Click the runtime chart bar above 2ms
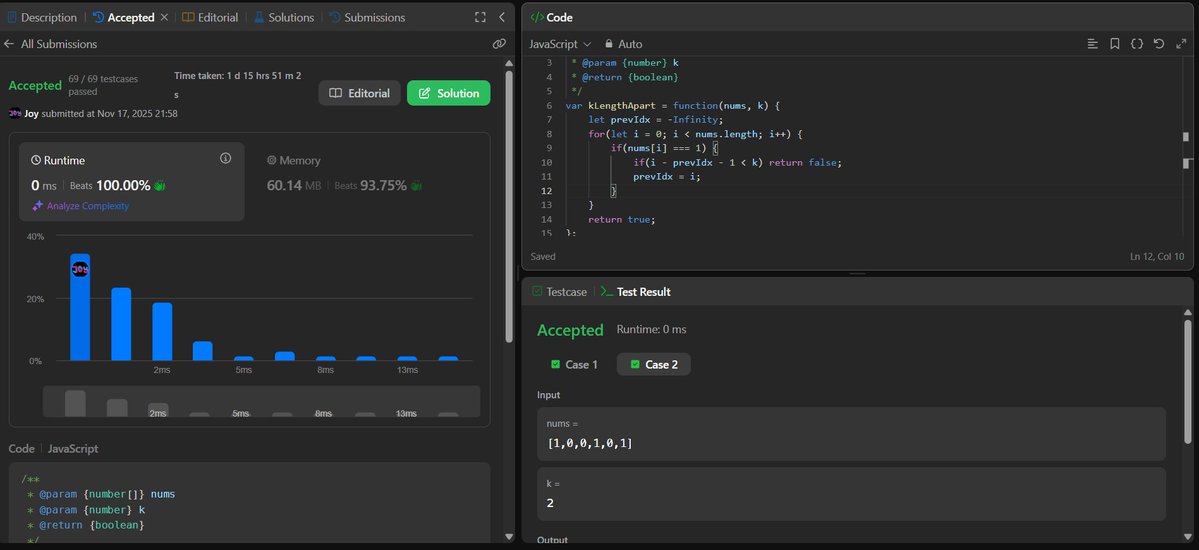 pos(162,331)
